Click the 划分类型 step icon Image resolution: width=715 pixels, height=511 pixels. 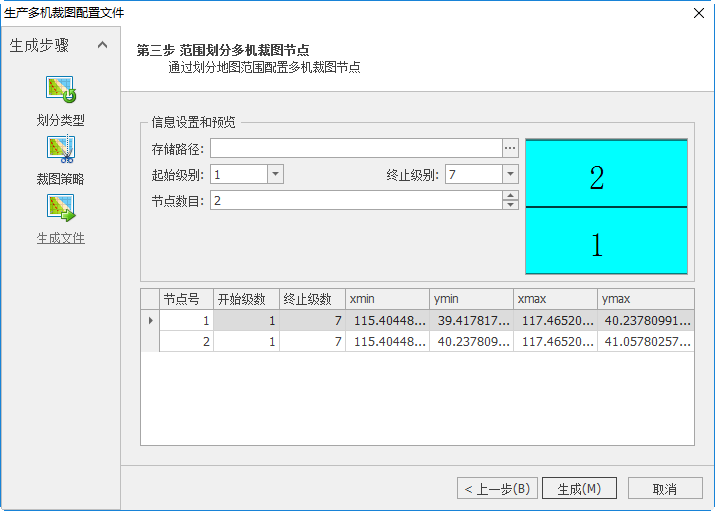click(x=61, y=90)
